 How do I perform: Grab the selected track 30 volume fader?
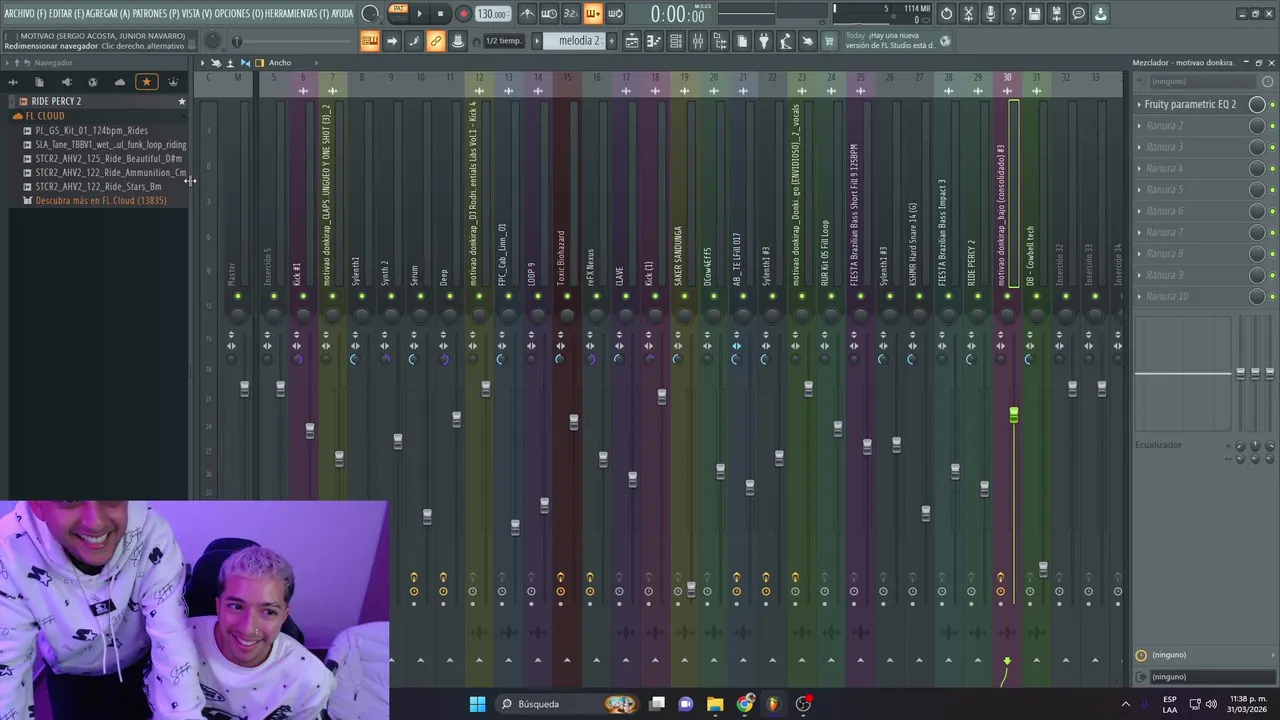(1014, 414)
